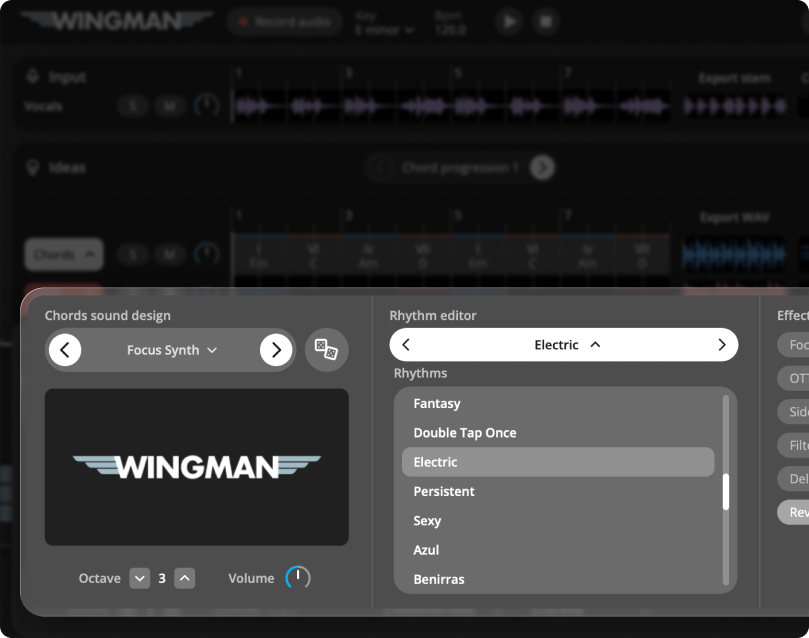Viewport: 809px width, 638px height.
Task: Click the Record audio button
Action: click(284, 22)
